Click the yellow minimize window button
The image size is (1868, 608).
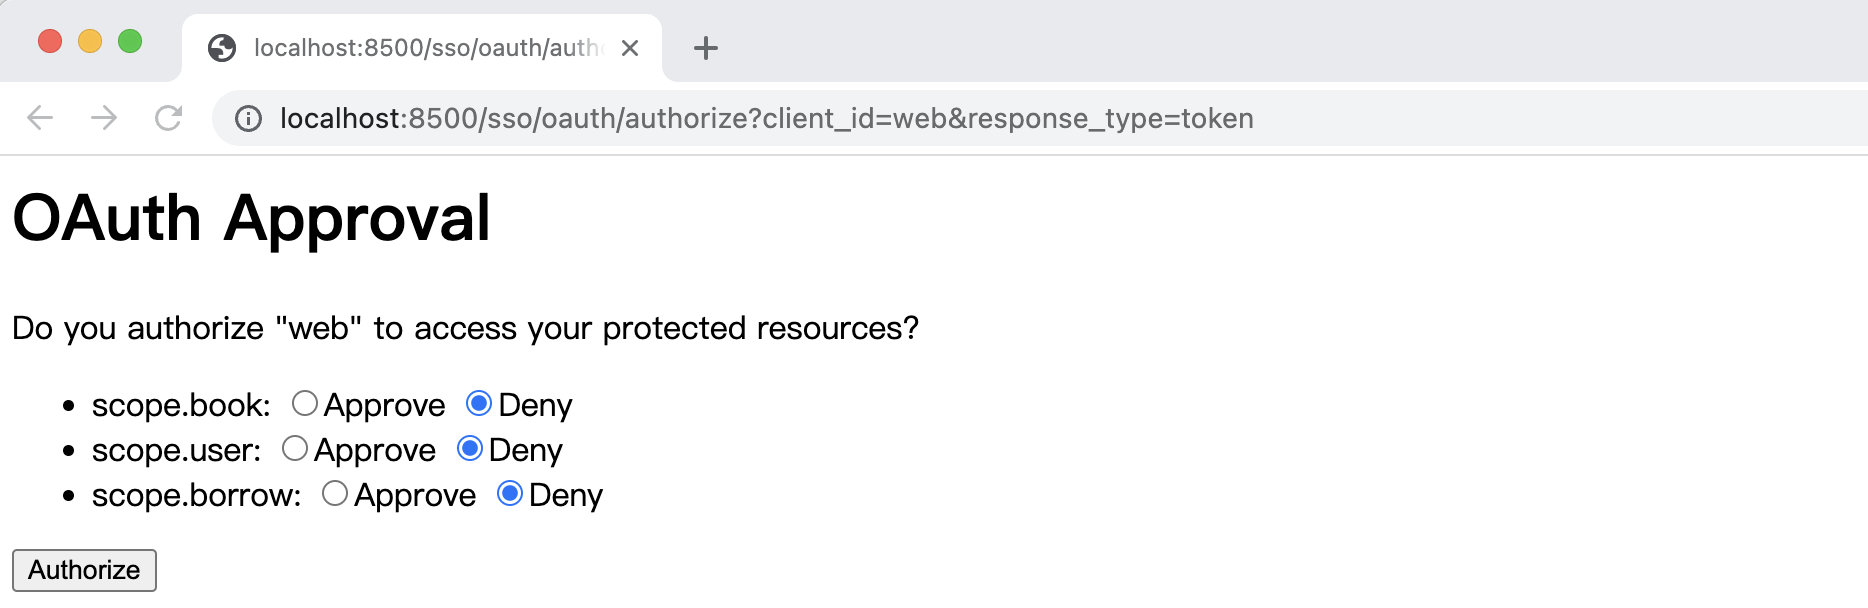(x=90, y=41)
